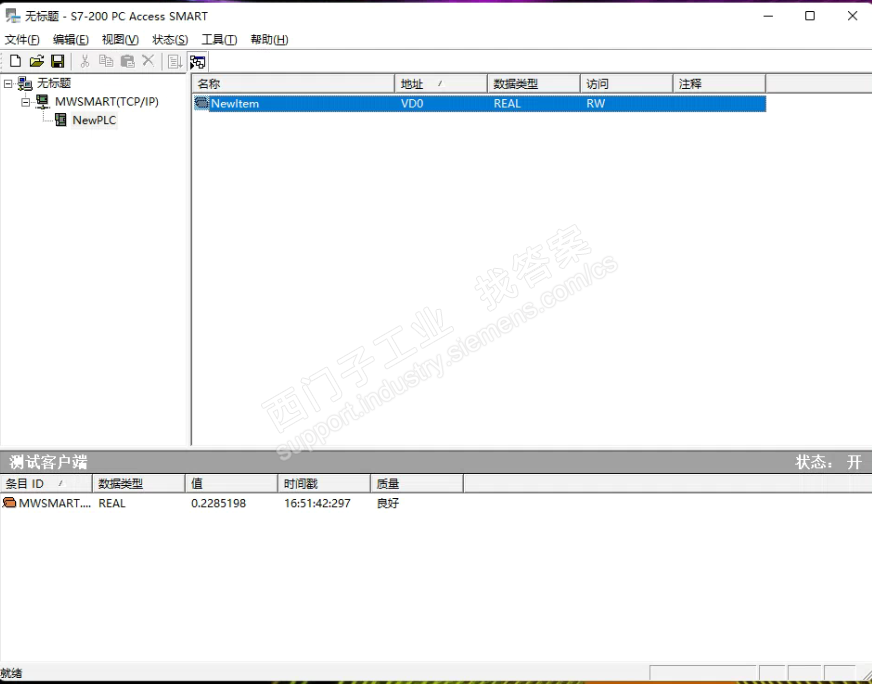Image resolution: width=872 pixels, height=684 pixels.
Task: Click the 16:51:42:297 timestamp cell
Action: coord(318,503)
